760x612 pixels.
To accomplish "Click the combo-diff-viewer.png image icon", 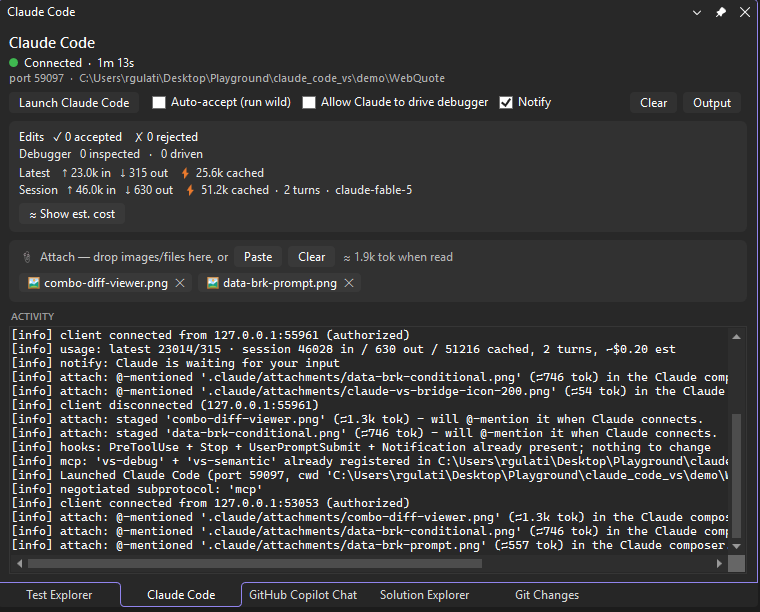I will point(33,283).
